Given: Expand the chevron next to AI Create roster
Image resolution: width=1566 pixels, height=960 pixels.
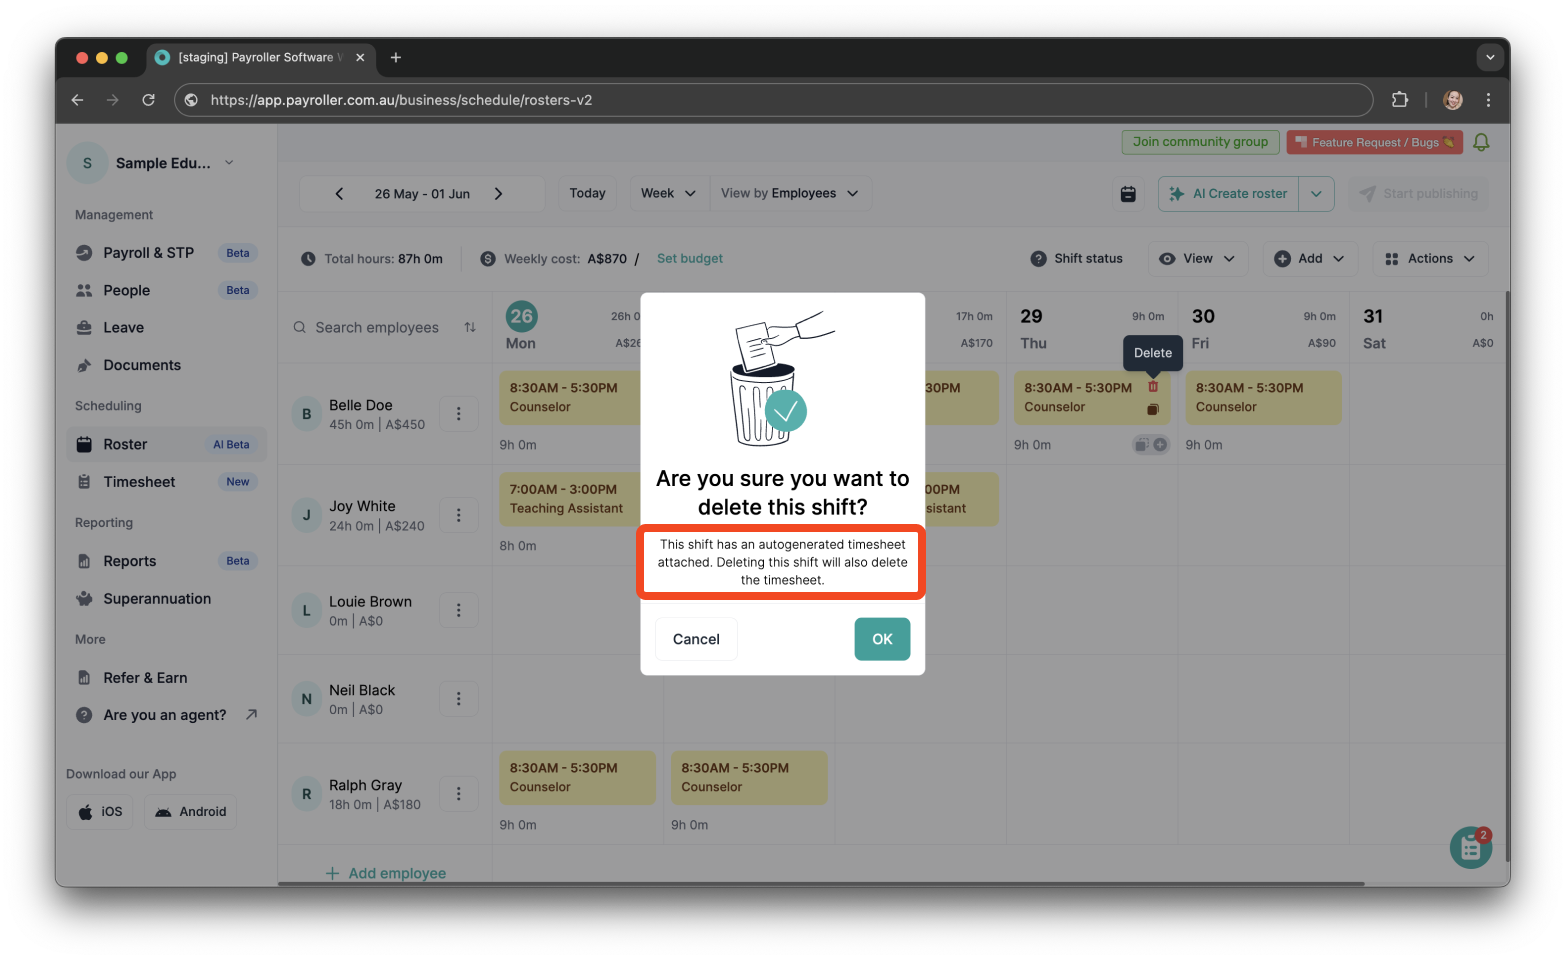Looking at the screenshot, I should (1317, 193).
